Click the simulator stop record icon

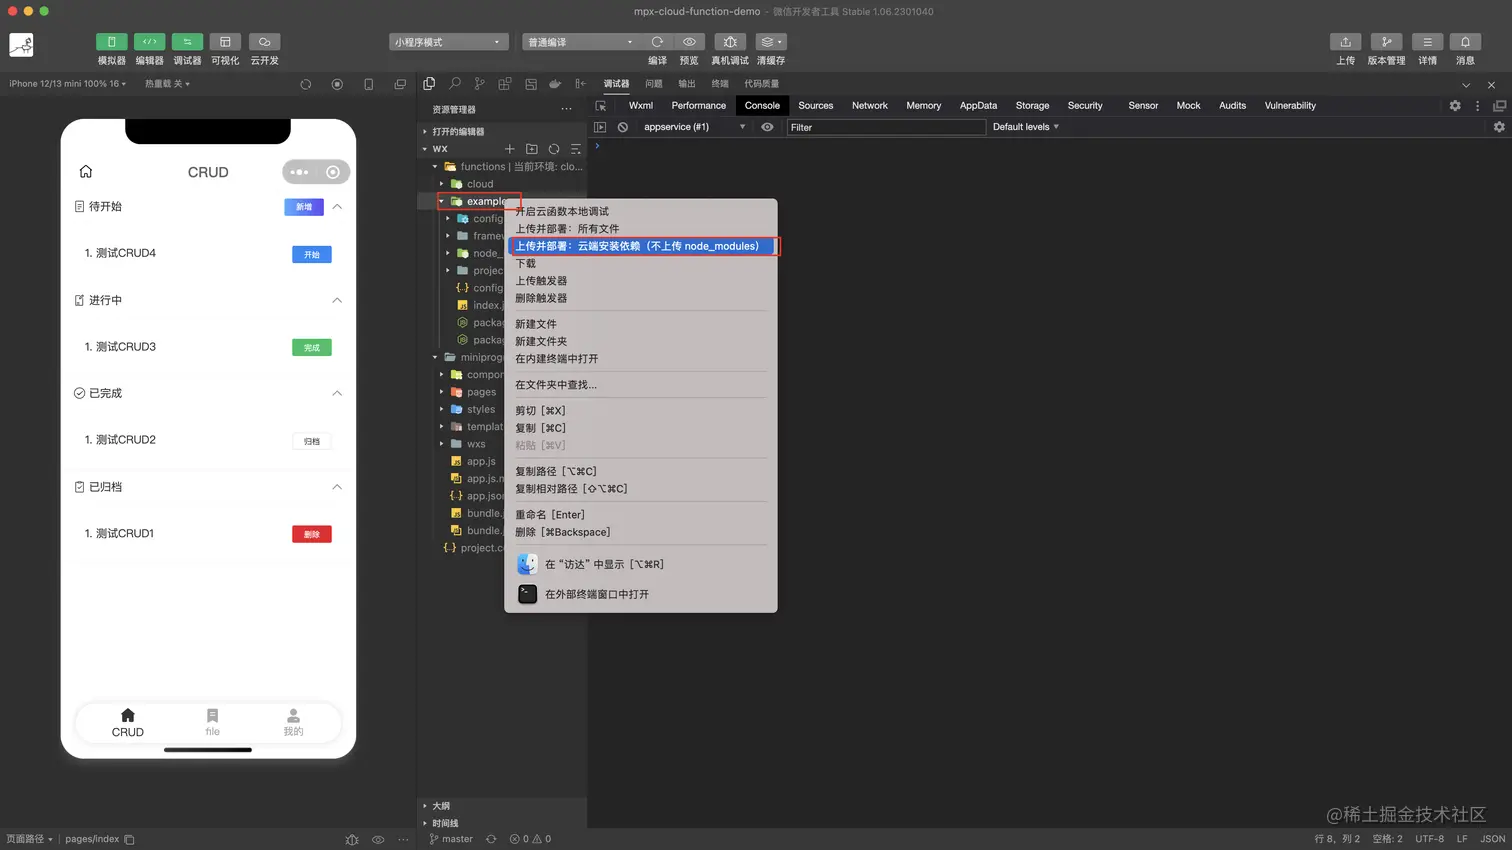coord(337,84)
